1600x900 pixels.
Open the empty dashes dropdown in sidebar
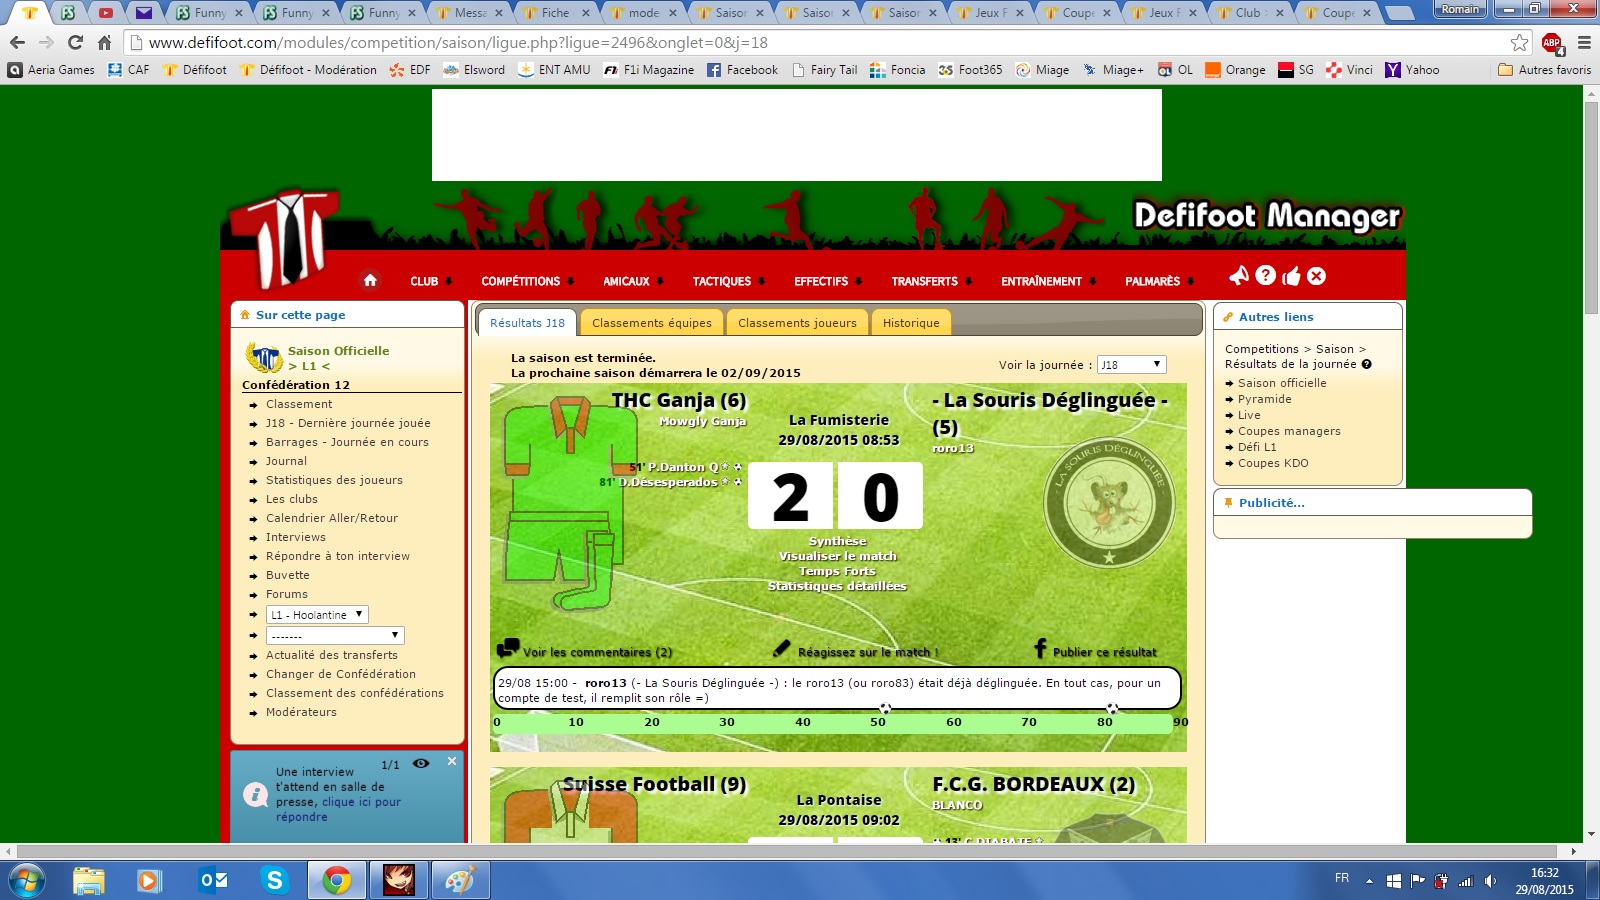pyautogui.click(x=335, y=636)
